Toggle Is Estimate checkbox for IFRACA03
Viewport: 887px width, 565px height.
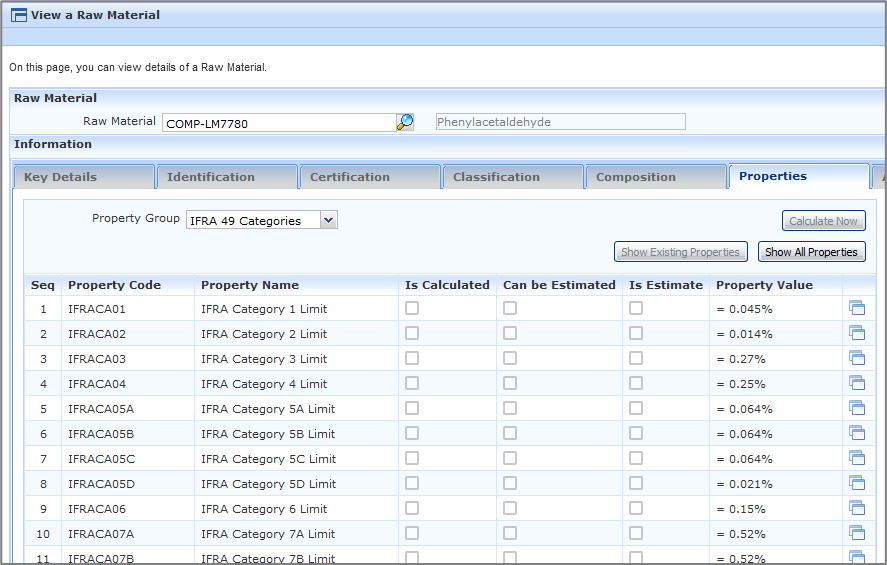[x=636, y=358]
